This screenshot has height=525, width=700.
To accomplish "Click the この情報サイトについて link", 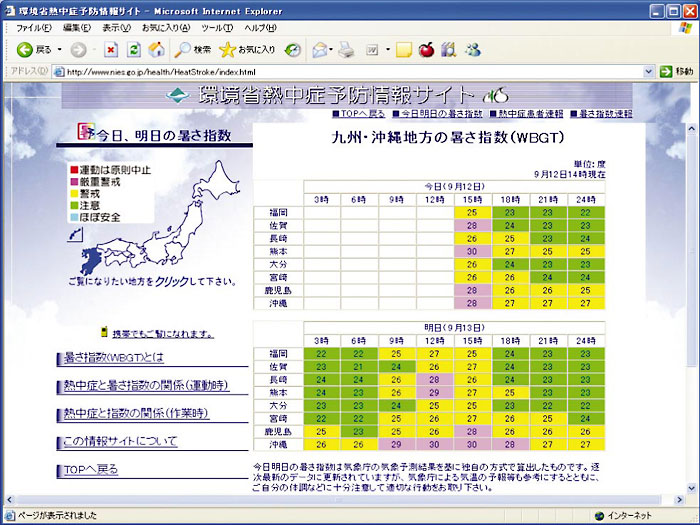I will point(120,441).
